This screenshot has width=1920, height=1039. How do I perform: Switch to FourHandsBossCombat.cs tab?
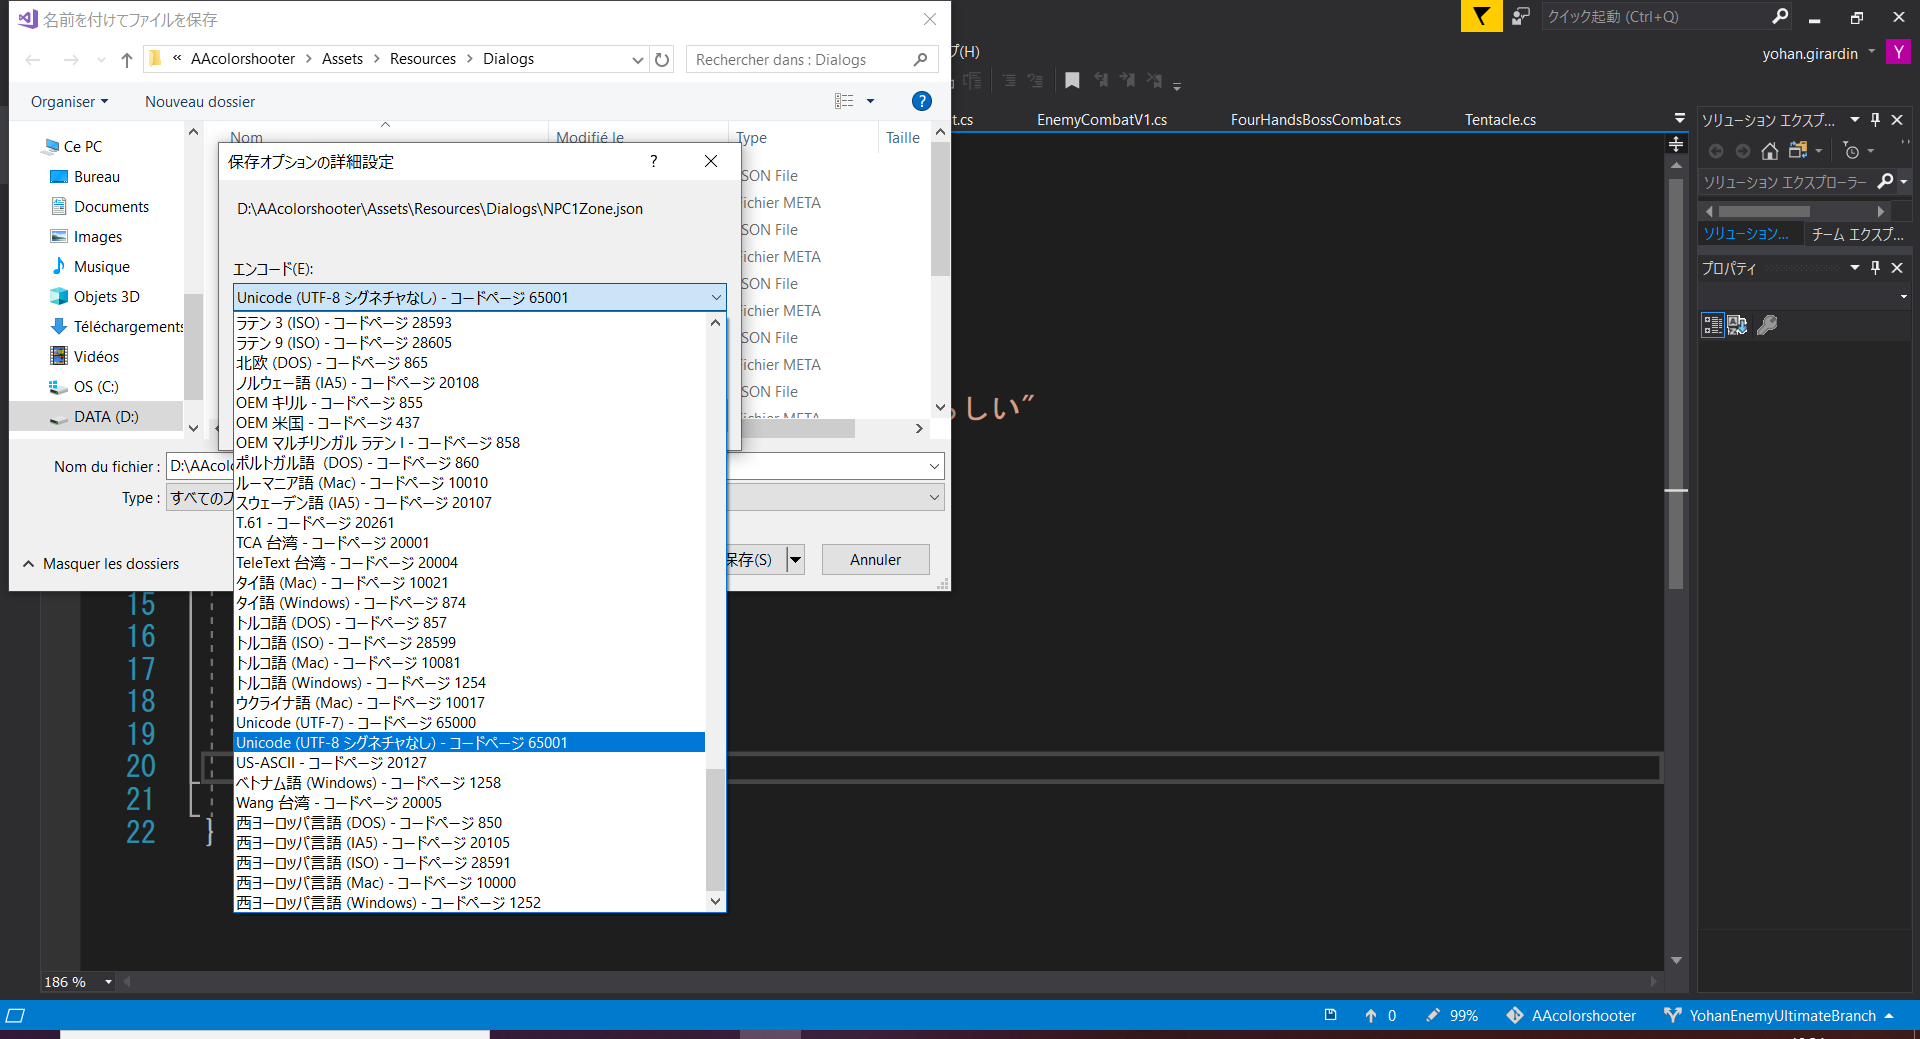(x=1315, y=119)
